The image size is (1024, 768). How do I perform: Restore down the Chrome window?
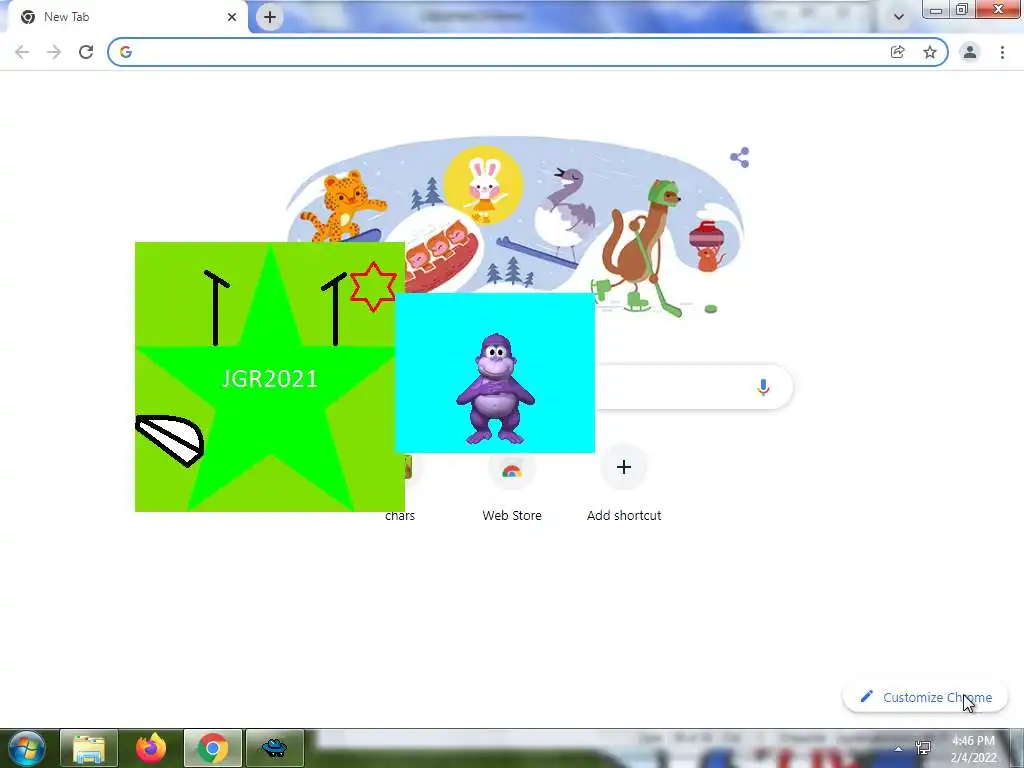pos(962,9)
